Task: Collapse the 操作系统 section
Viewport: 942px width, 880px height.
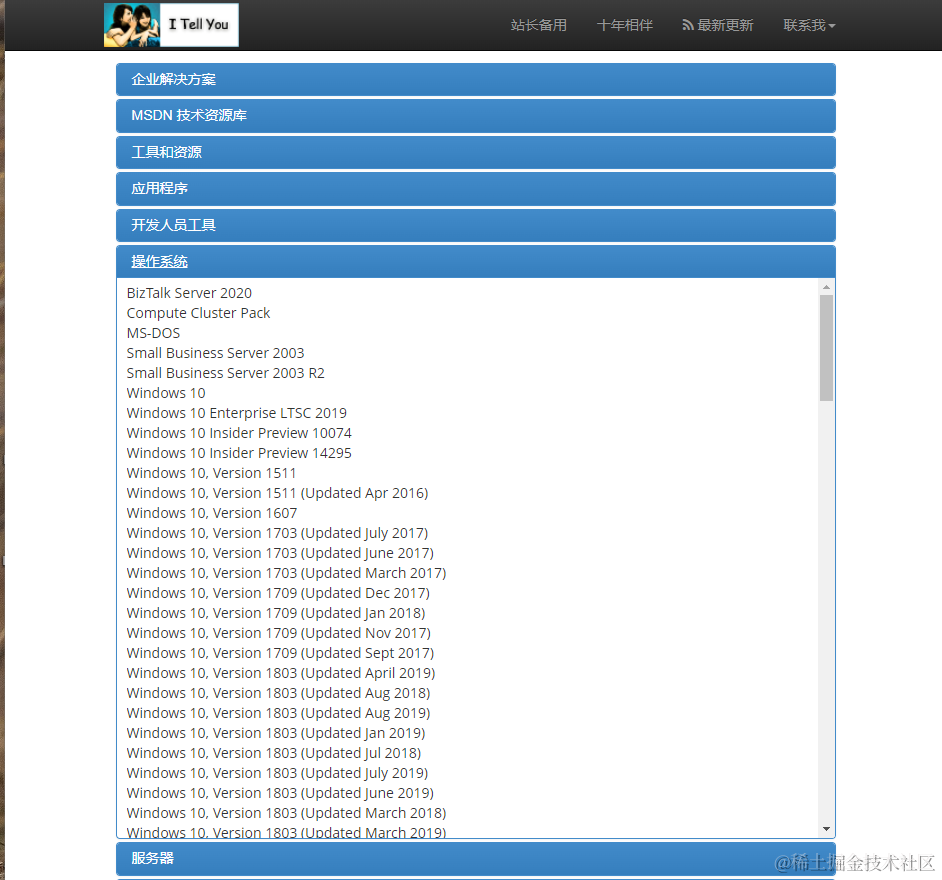Action: click(x=476, y=261)
